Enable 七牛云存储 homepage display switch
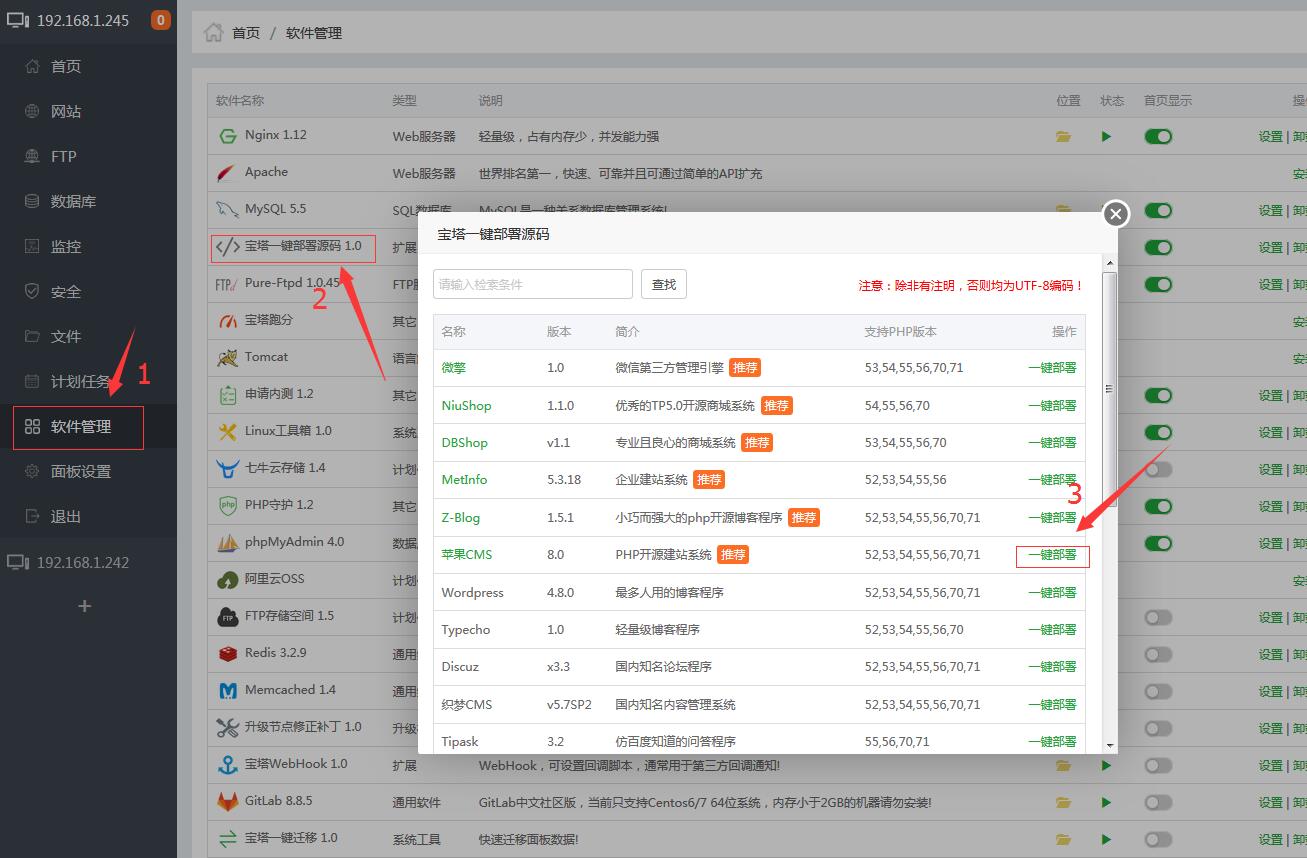The height and width of the screenshot is (858, 1307). coord(1158,470)
